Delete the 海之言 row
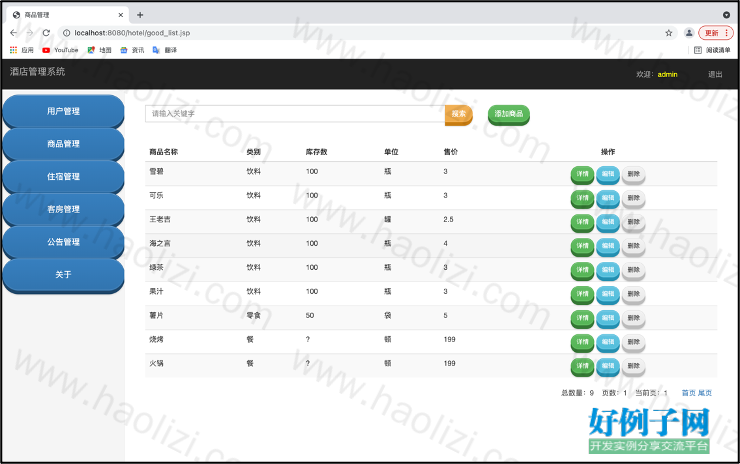Screen dimensions: 740x464 click(x=633, y=247)
